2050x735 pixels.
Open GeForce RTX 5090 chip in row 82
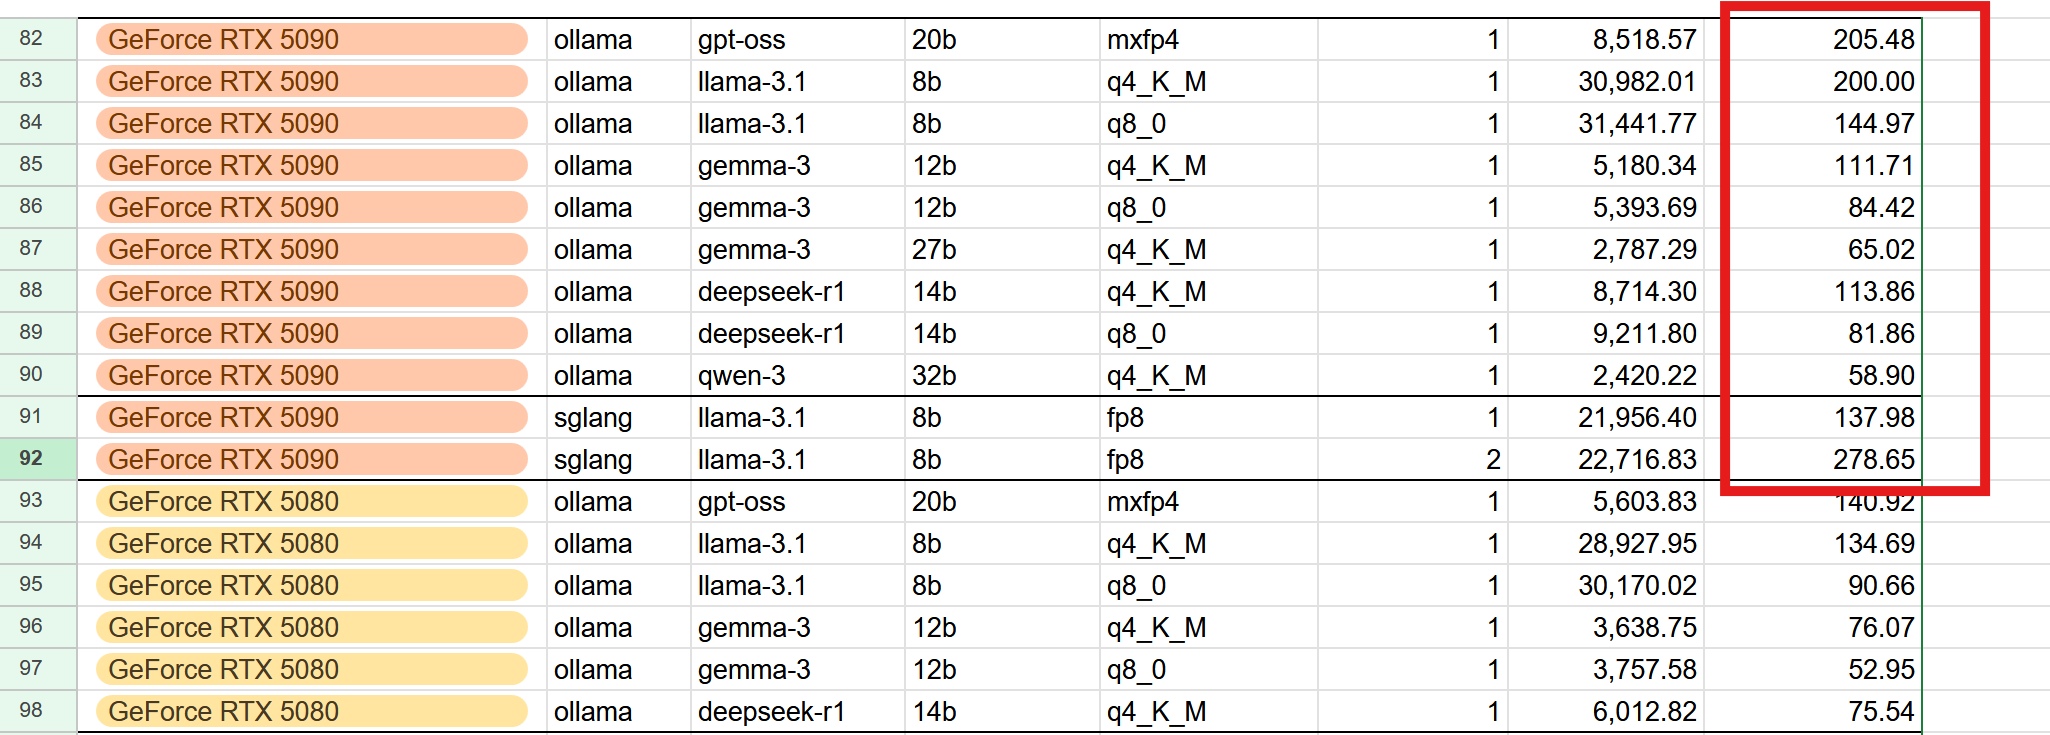[311, 40]
